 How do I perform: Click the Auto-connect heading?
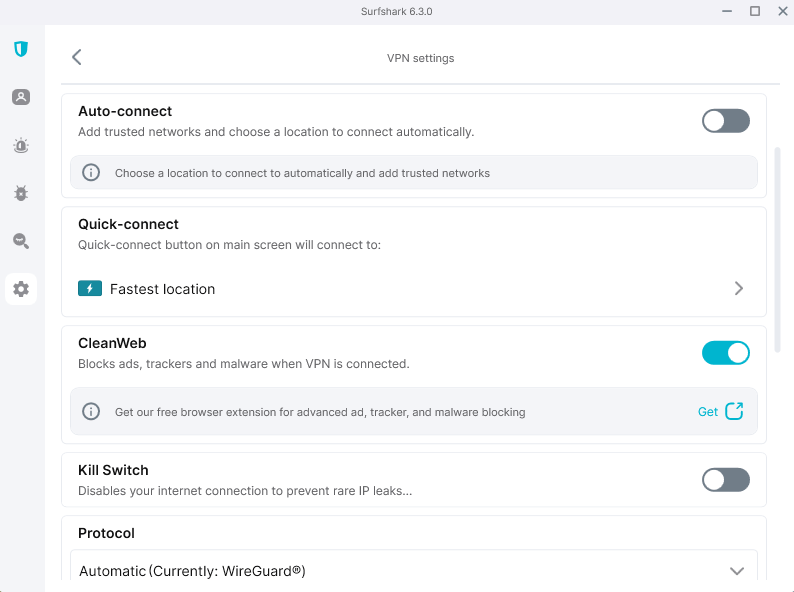click(x=125, y=111)
